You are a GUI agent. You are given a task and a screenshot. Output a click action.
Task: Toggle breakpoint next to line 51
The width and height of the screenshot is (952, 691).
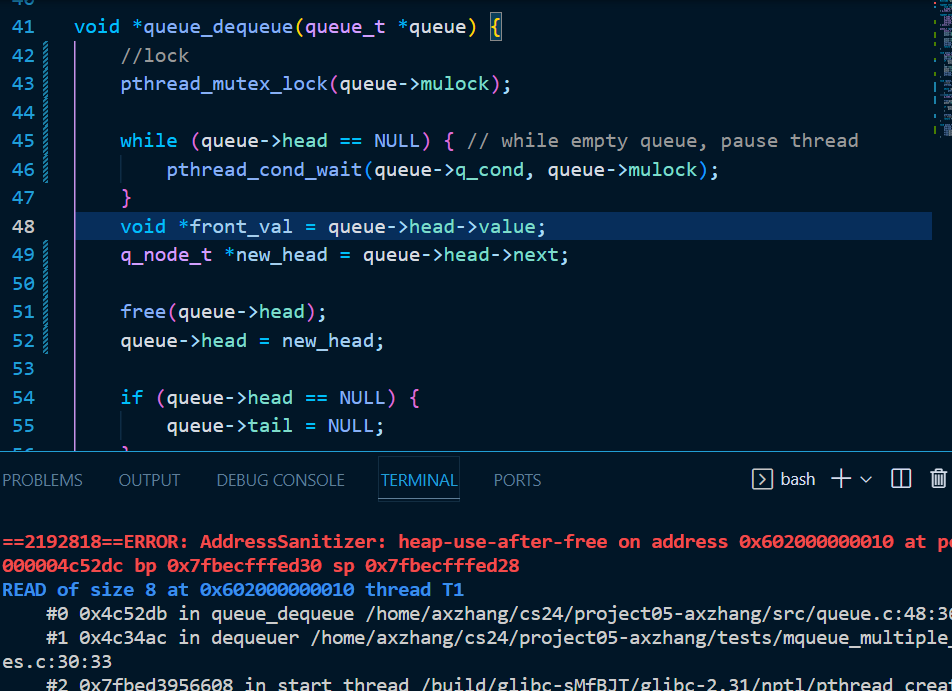click(x=6, y=312)
